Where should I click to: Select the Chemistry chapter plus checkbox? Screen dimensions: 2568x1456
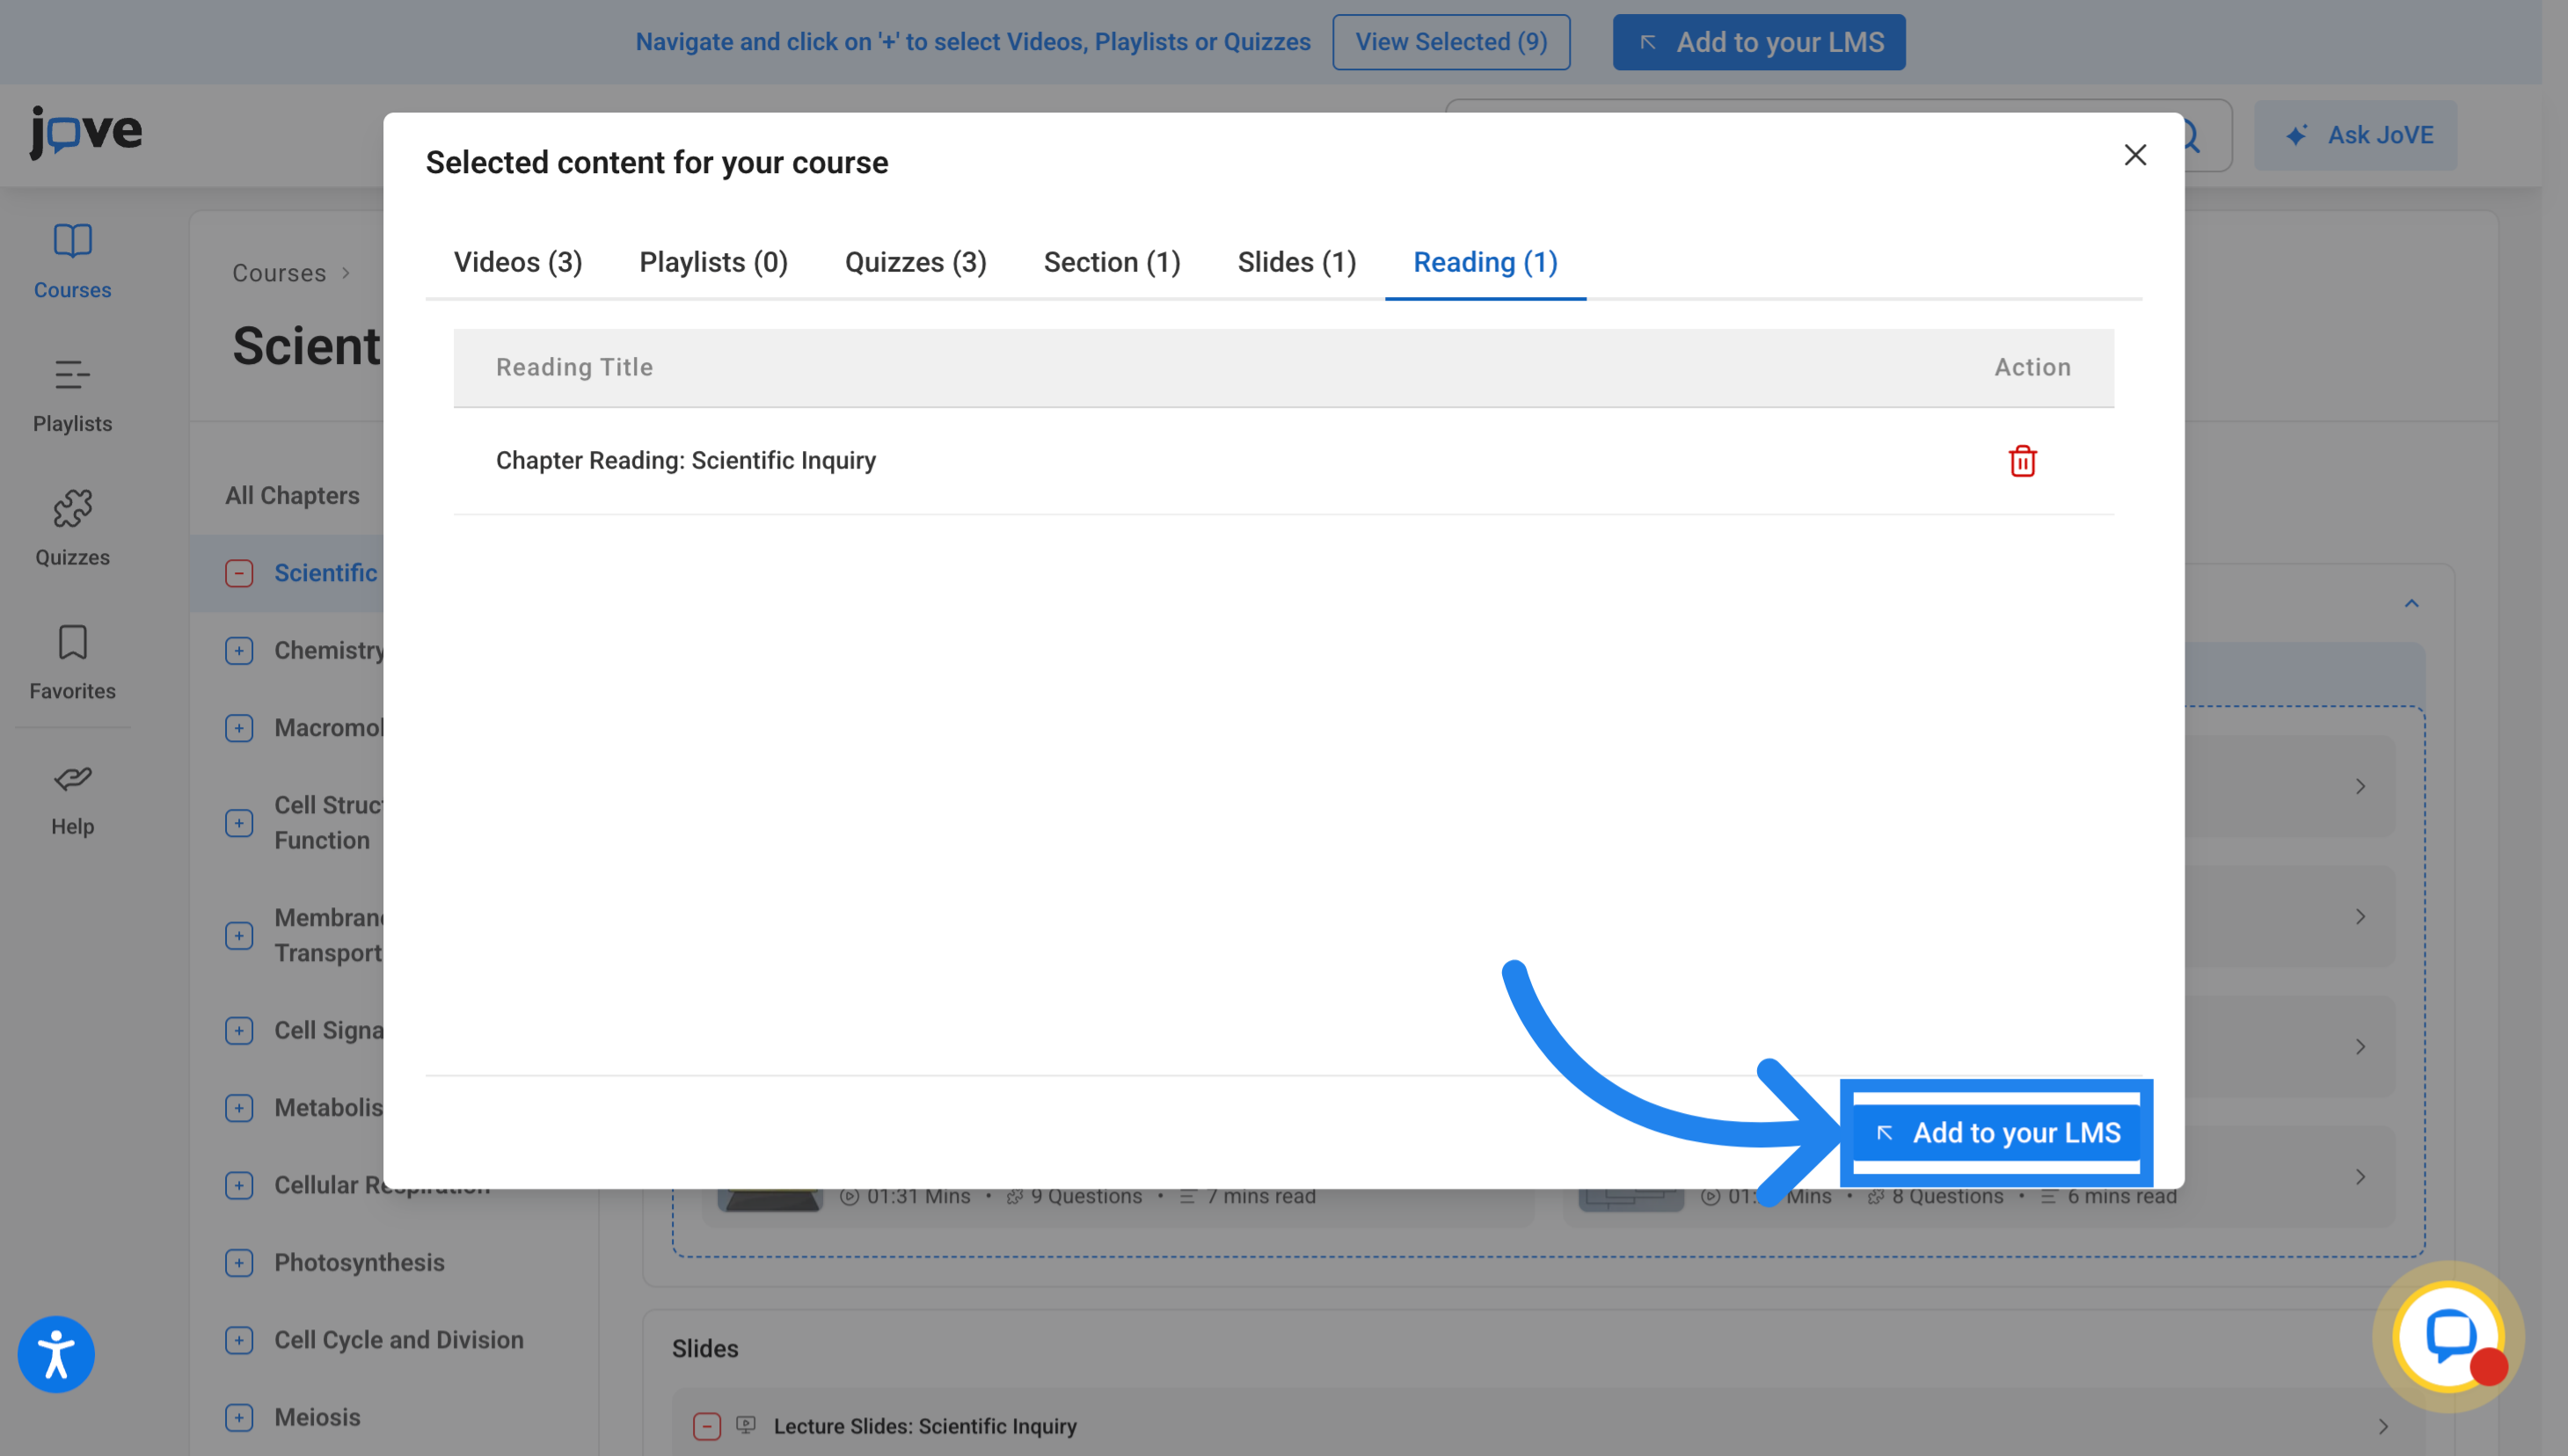coord(239,650)
